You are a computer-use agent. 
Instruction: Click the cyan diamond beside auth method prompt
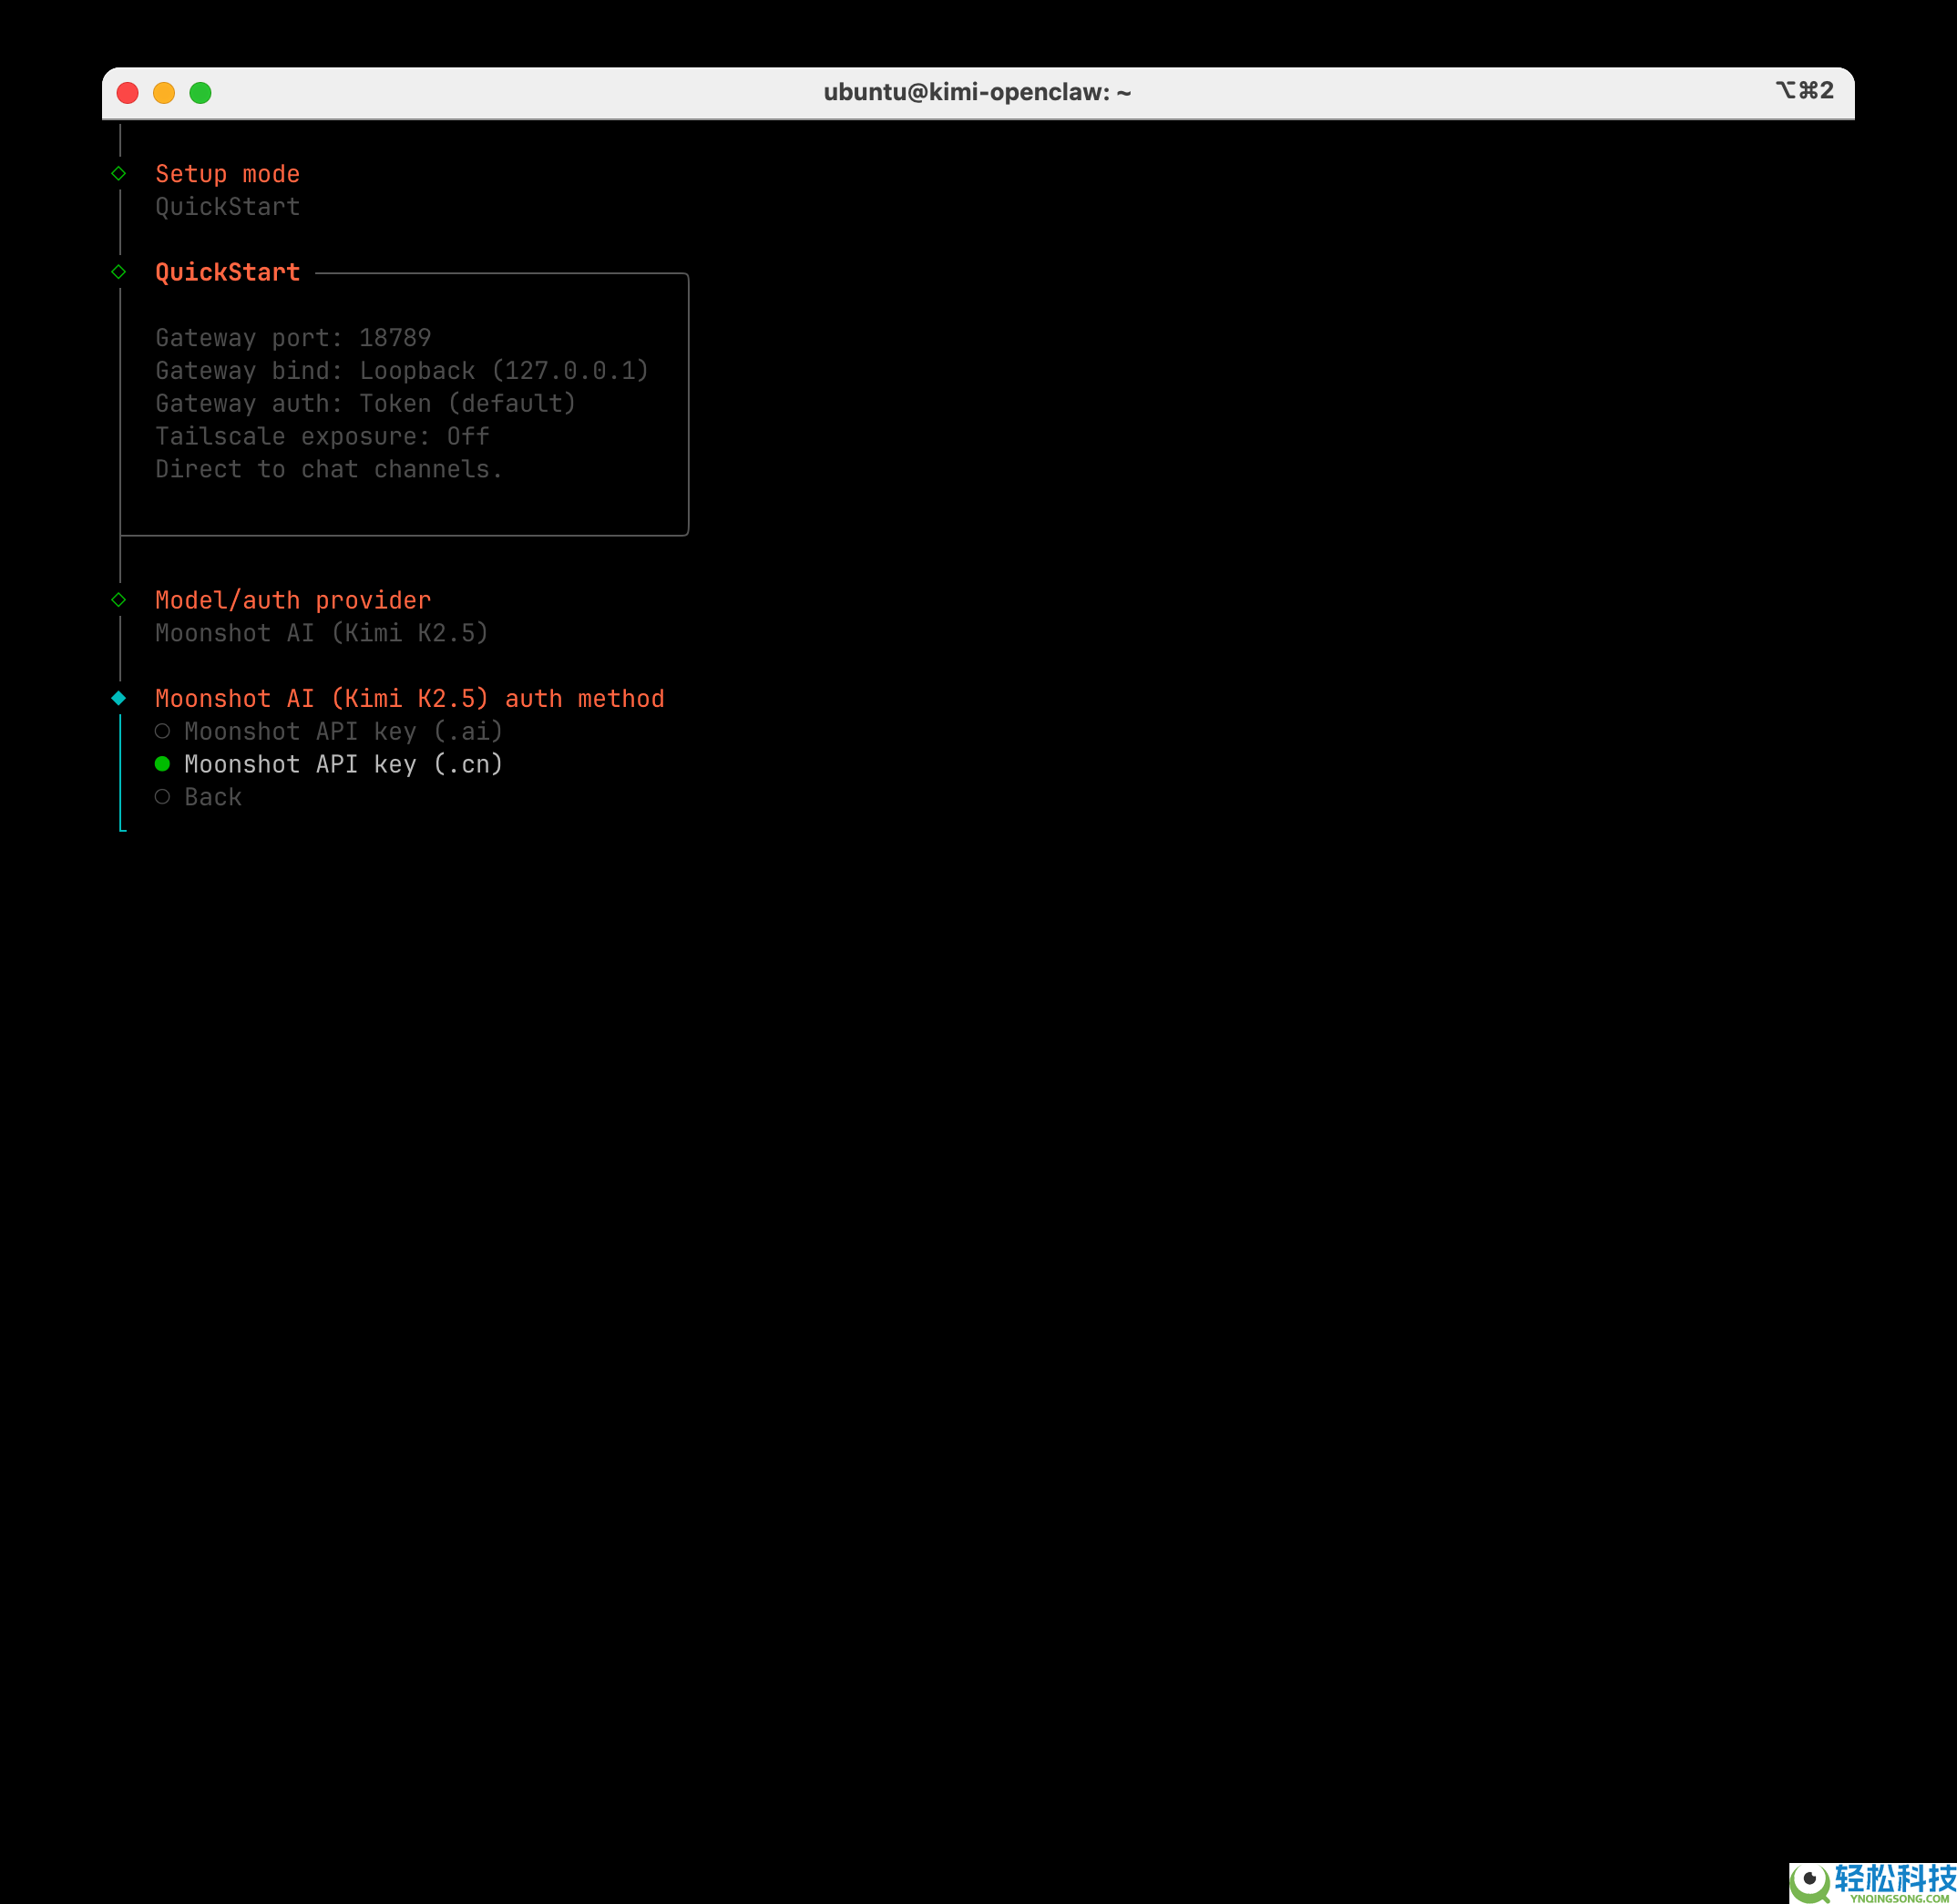(119, 698)
